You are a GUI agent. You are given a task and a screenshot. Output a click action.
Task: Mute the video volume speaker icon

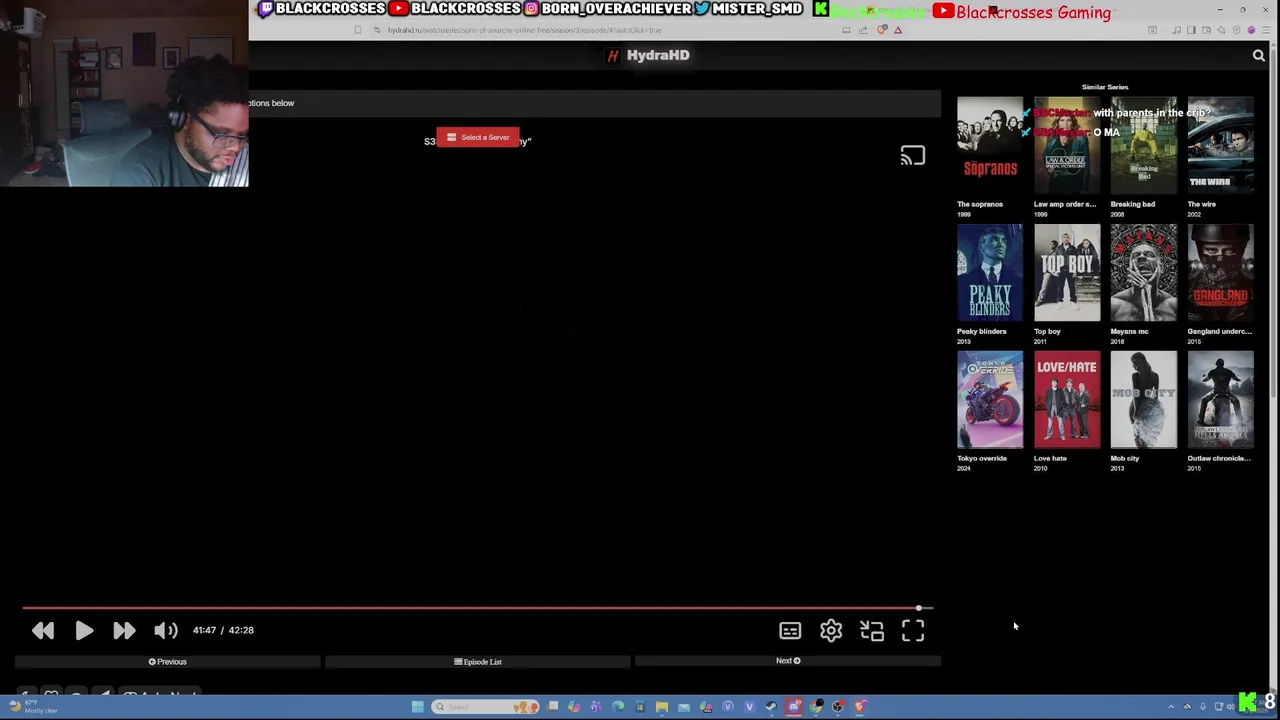(166, 630)
